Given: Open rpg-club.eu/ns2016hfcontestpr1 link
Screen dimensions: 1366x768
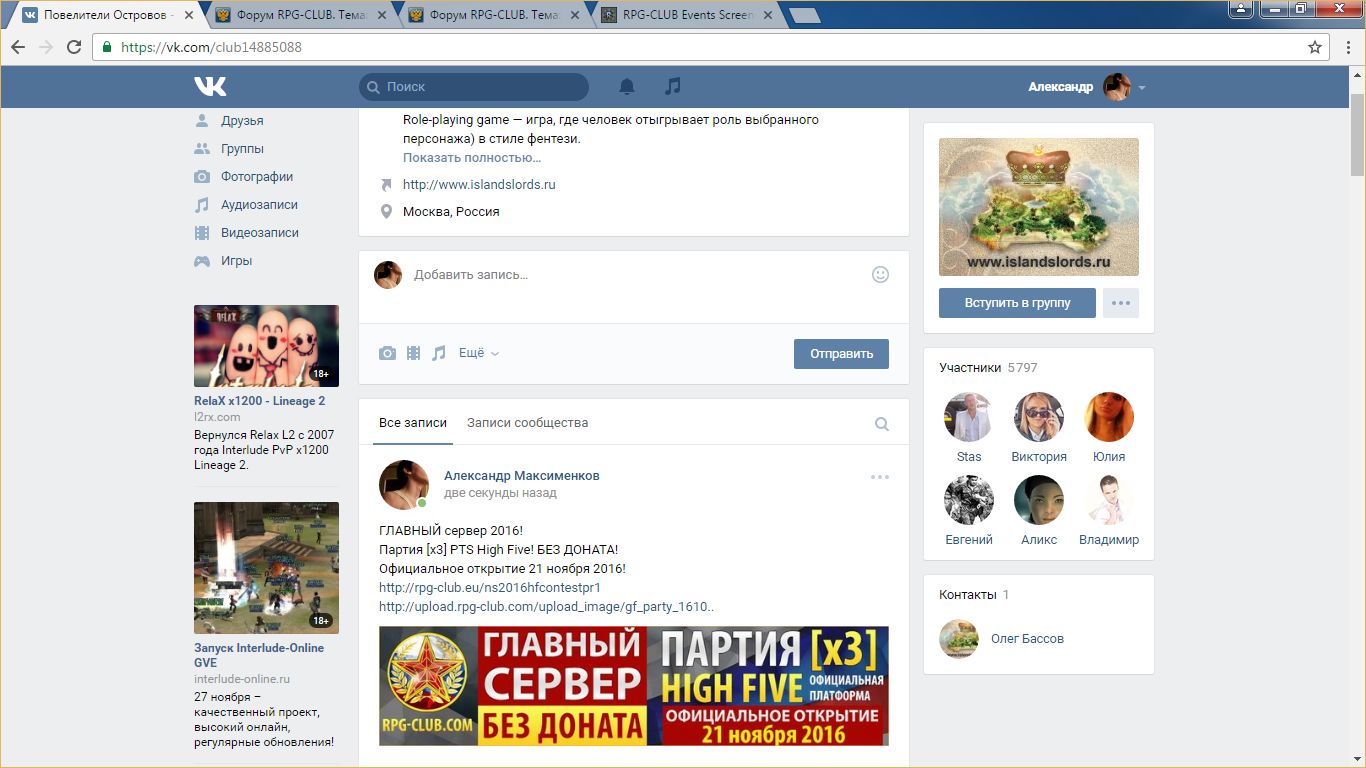Looking at the screenshot, I should [490, 587].
